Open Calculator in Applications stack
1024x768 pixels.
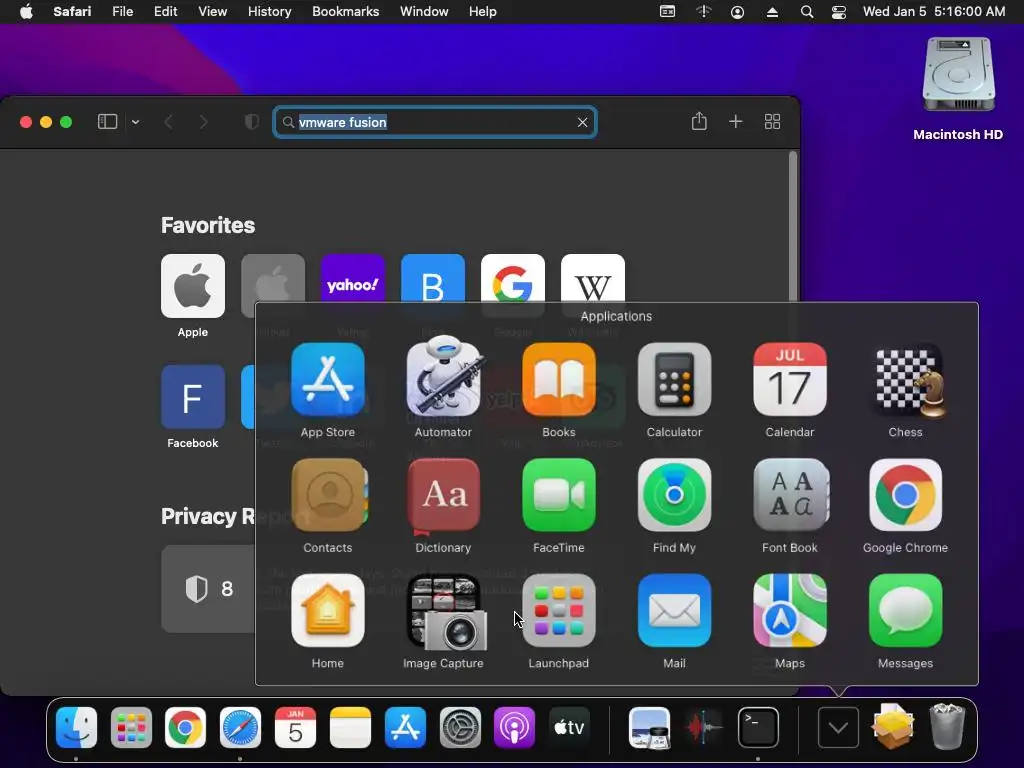click(674, 379)
